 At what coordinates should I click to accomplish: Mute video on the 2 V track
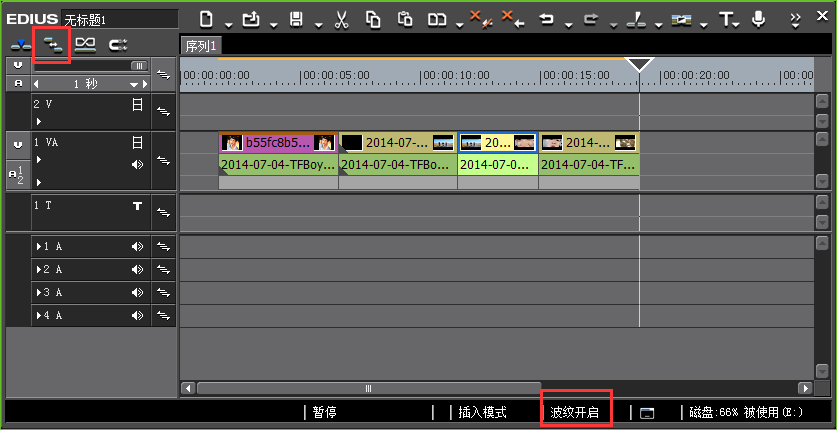(x=138, y=105)
